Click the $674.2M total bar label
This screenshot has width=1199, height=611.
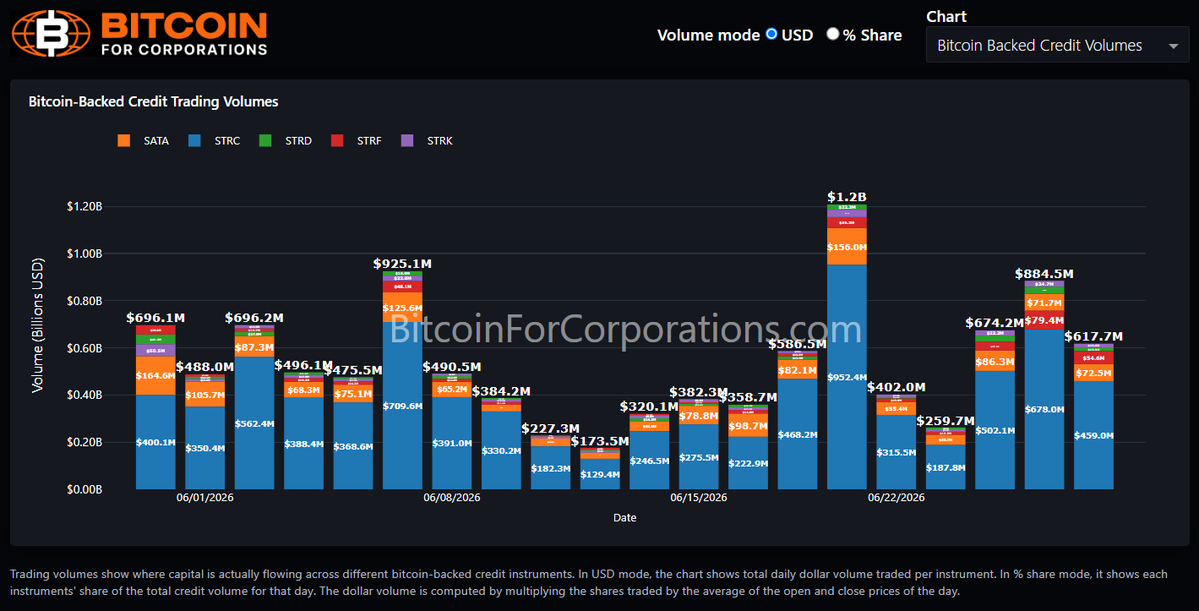coord(995,323)
